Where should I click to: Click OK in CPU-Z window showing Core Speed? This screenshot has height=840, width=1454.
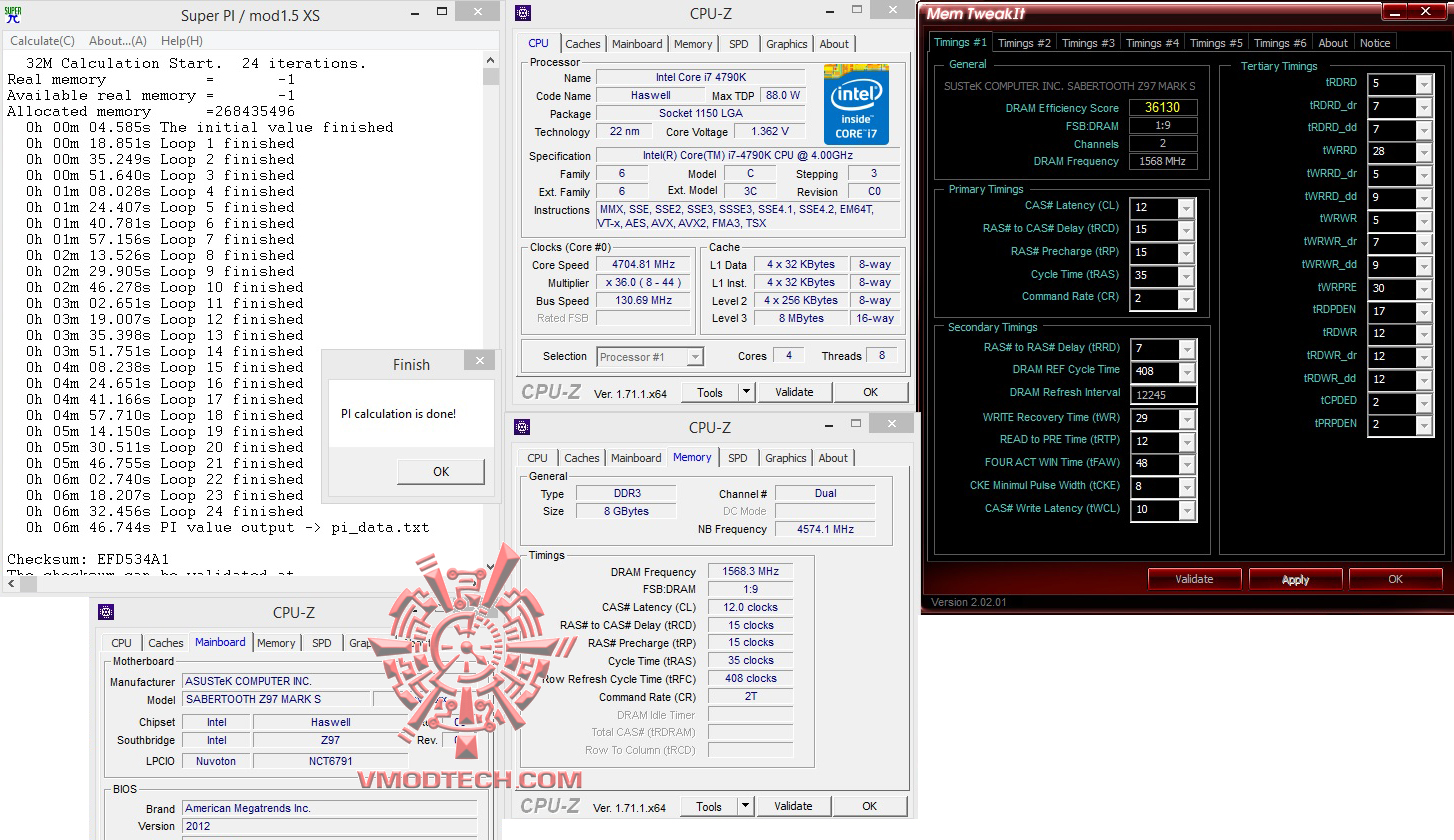click(870, 393)
